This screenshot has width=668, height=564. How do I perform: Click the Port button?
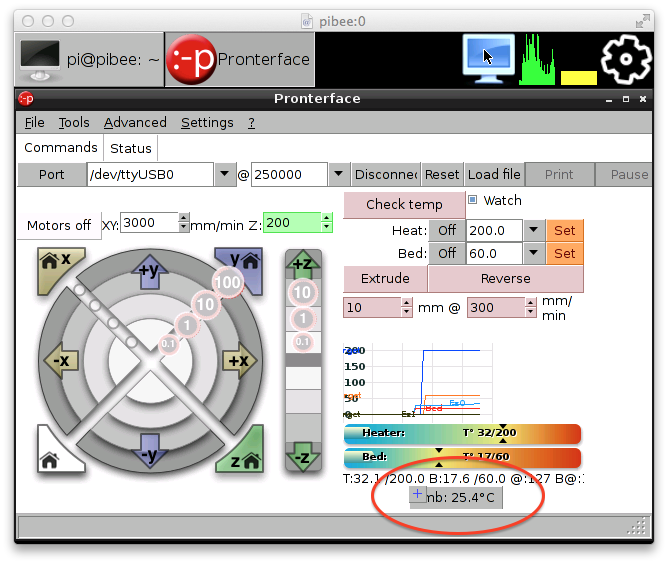point(52,174)
